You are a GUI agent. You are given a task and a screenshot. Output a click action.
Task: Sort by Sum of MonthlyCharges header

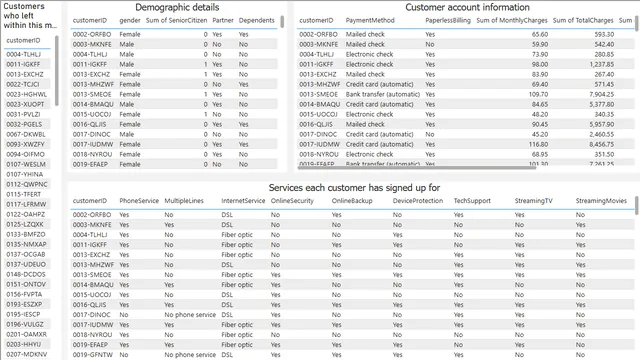tap(512, 20)
